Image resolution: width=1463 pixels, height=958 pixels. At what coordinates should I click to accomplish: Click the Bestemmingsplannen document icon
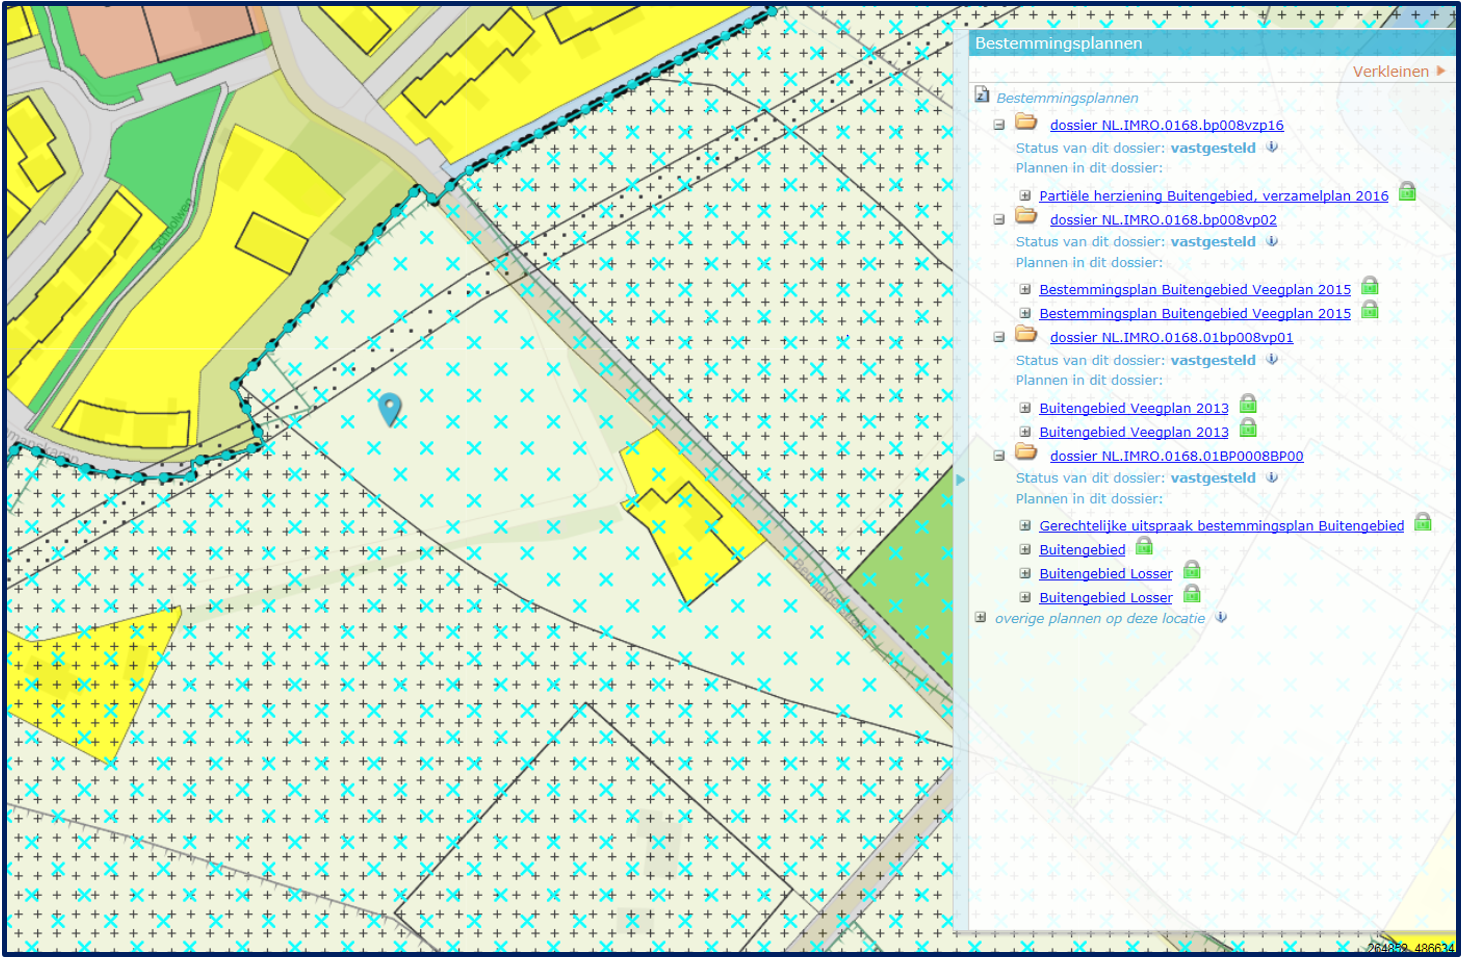[982, 95]
